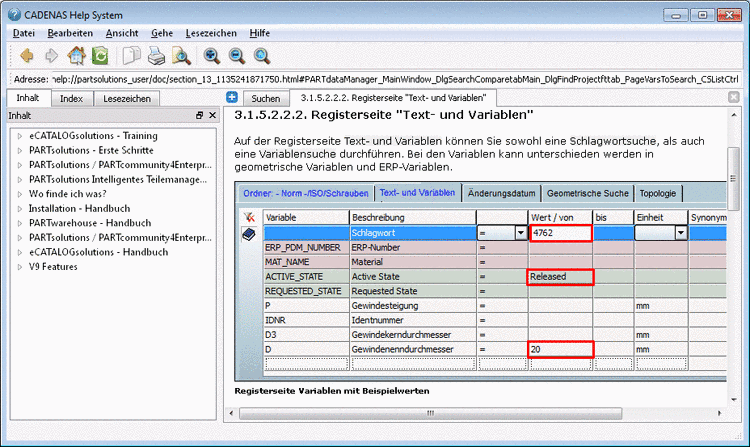Zoom in with plus magnifier
Image resolution: width=750 pixels, height=447 pixels.
pyautogui.click(x=211, y=56)
